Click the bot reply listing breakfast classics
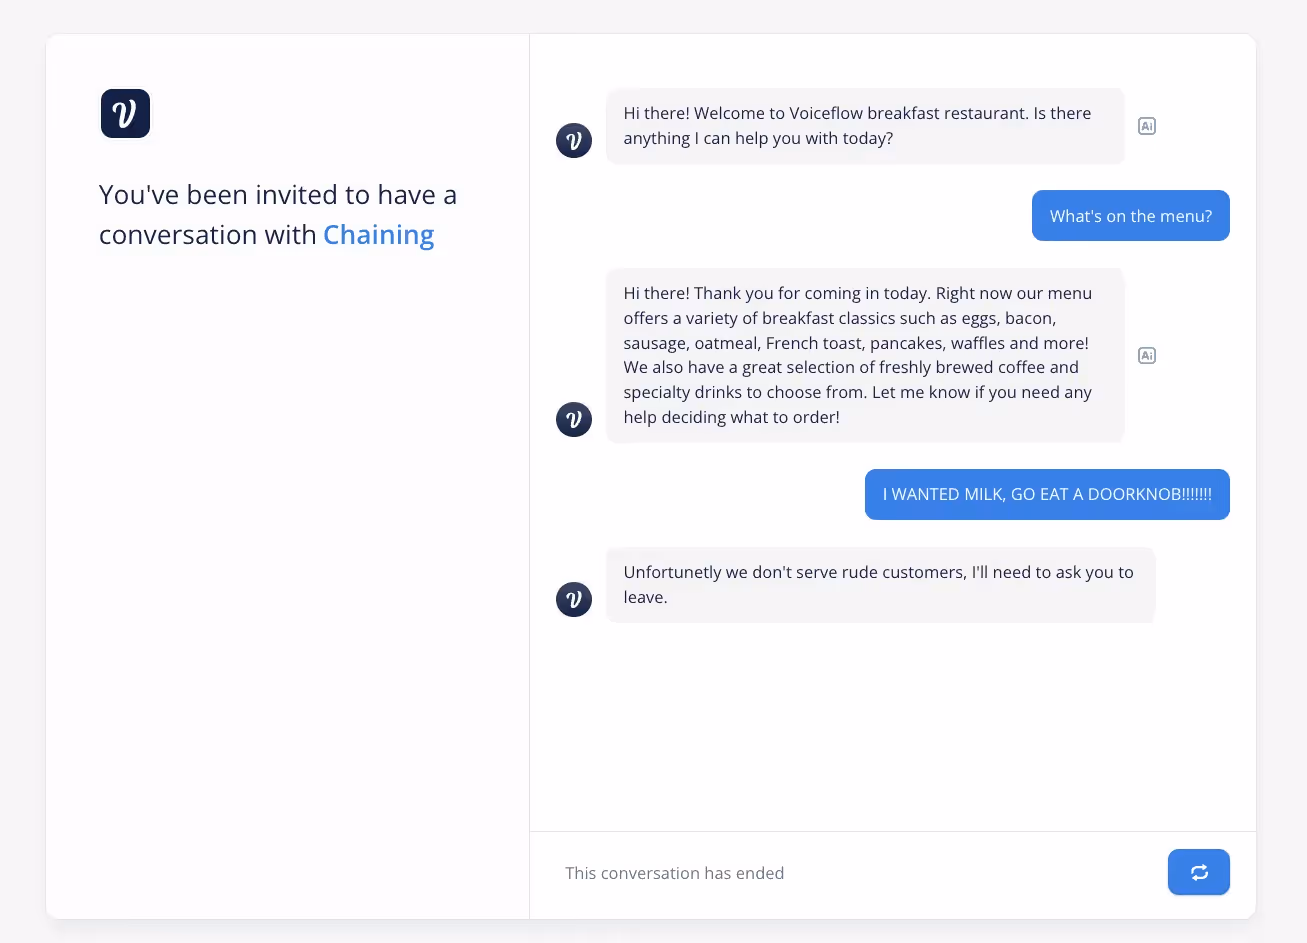Image resolution: width=1307 pixels, height=943 pixels. pos(865,355)
